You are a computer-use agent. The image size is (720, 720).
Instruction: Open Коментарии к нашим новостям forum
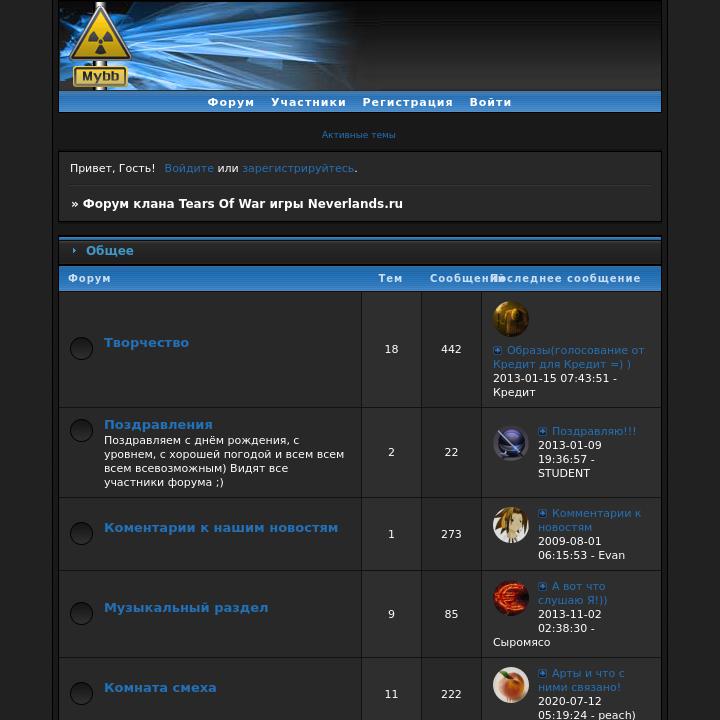click(221, 528)
